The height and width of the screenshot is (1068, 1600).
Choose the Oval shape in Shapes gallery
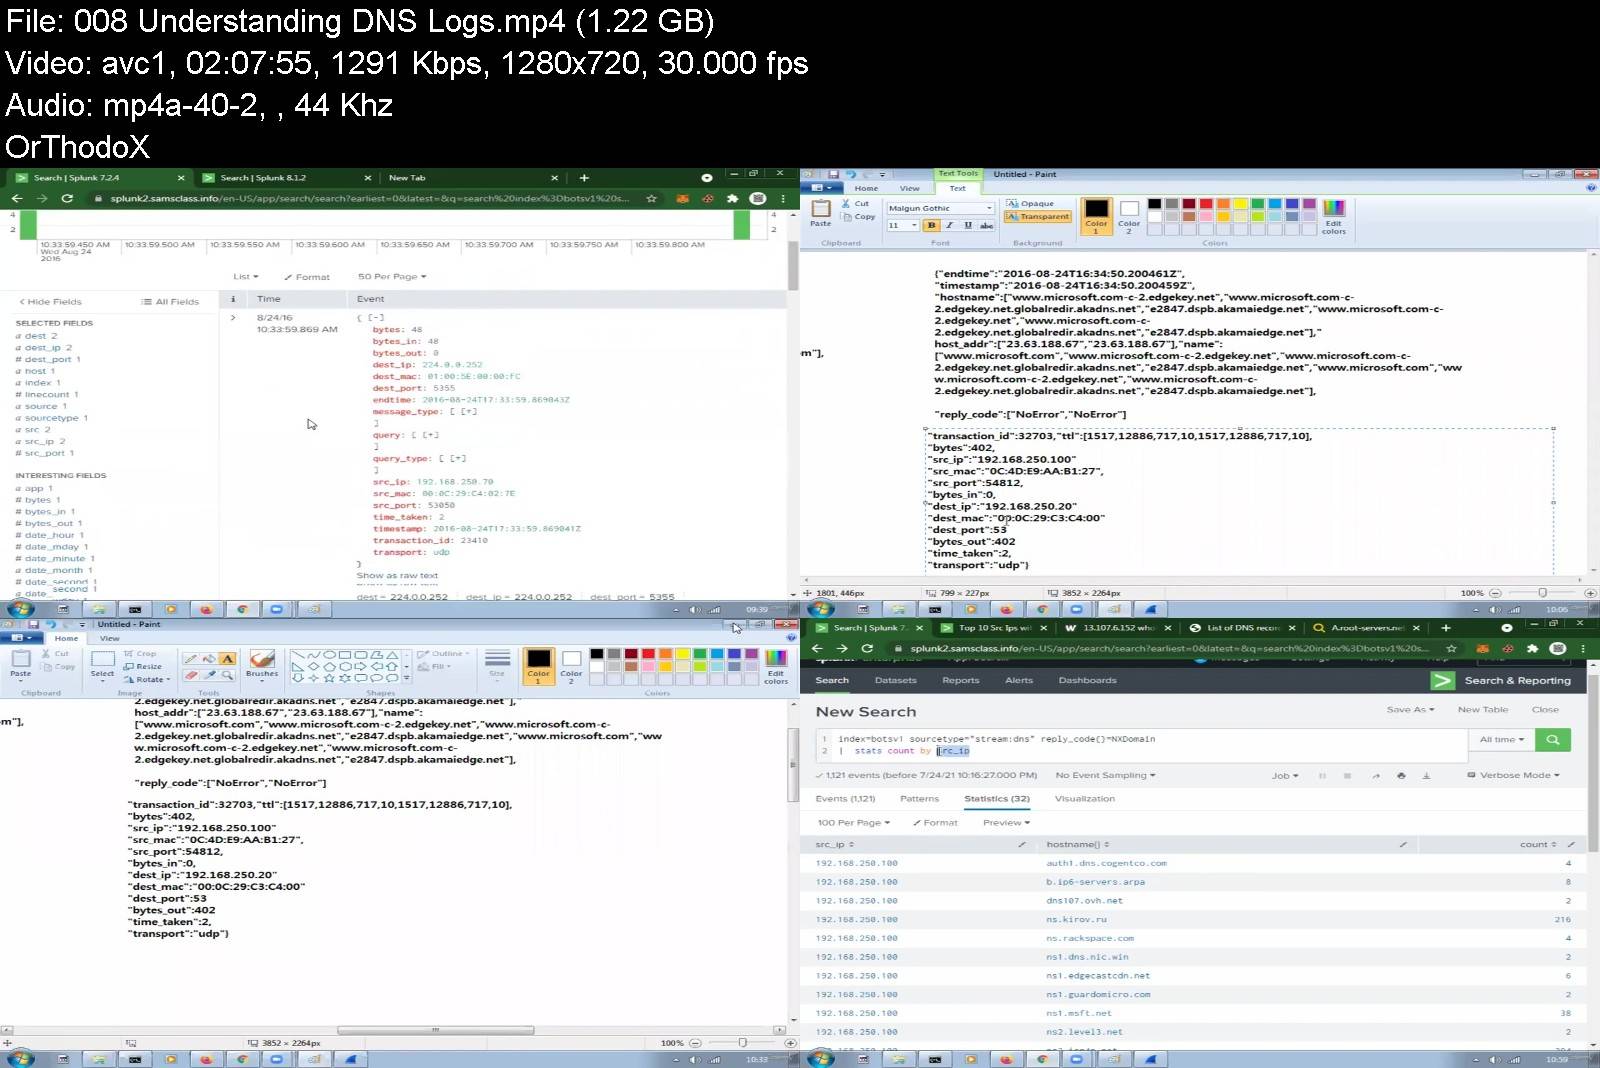[329, 655]
